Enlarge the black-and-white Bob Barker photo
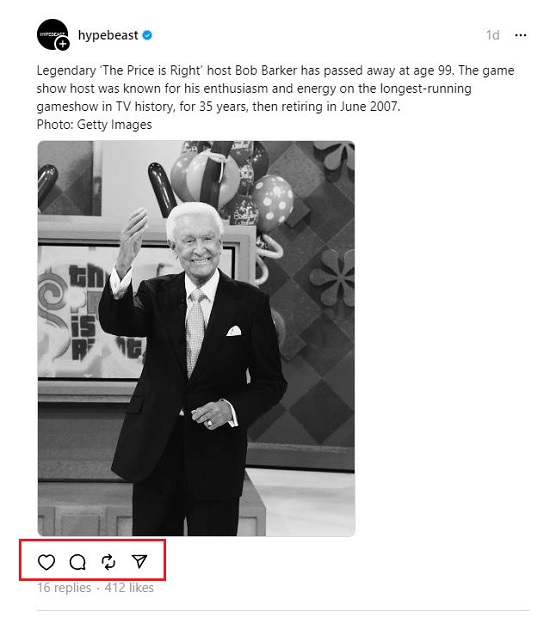550x617 pixels. point(196,338)
